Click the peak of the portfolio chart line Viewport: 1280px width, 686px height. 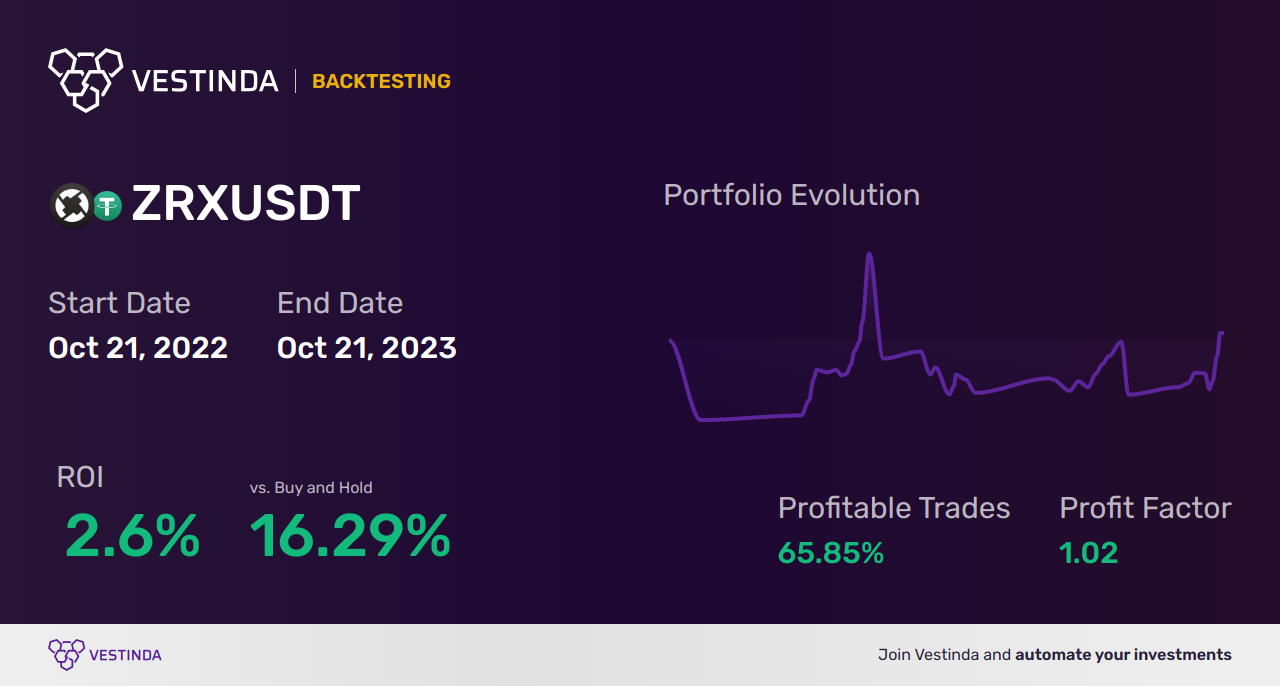tap(869, 255)
